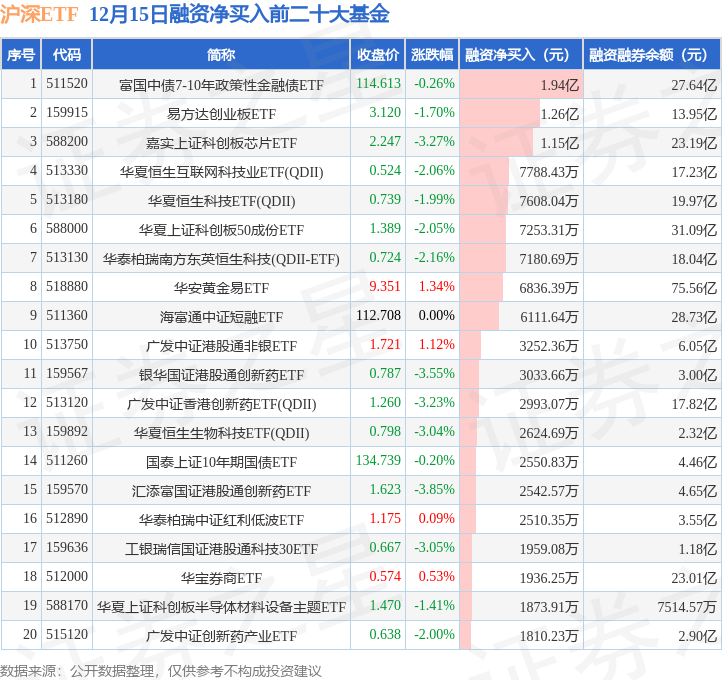The width and height of the screenshot is (722, 680).
Task: Click fund code 515120
Action: [67, 634]
